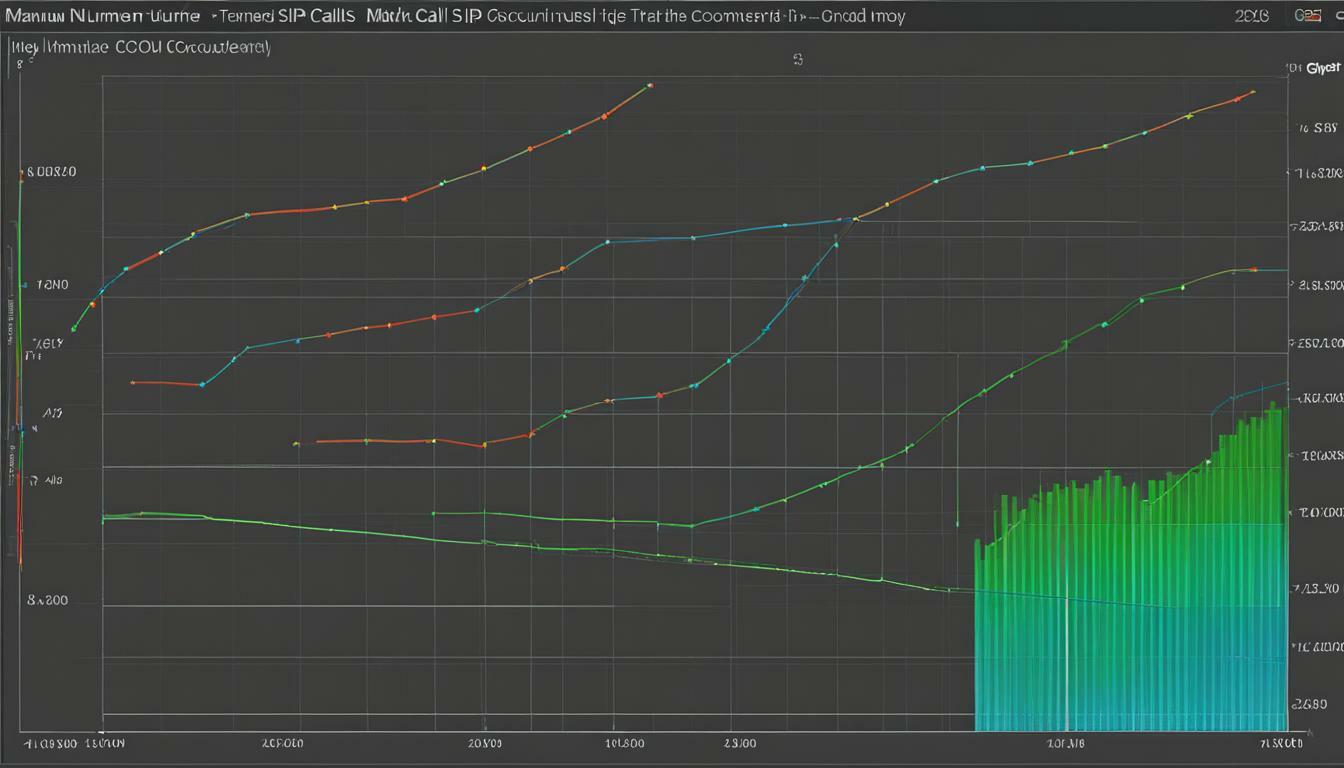
Task: Select the Glycet label on the right axis
Action: 1322,69
